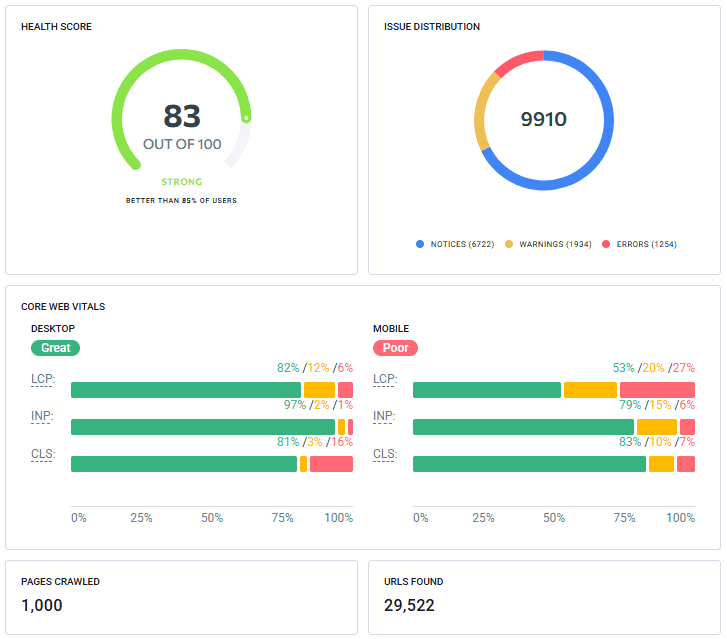
Task: Click mobile LCP 27% value
Action: pyautogui.click(x=684, y=368)
